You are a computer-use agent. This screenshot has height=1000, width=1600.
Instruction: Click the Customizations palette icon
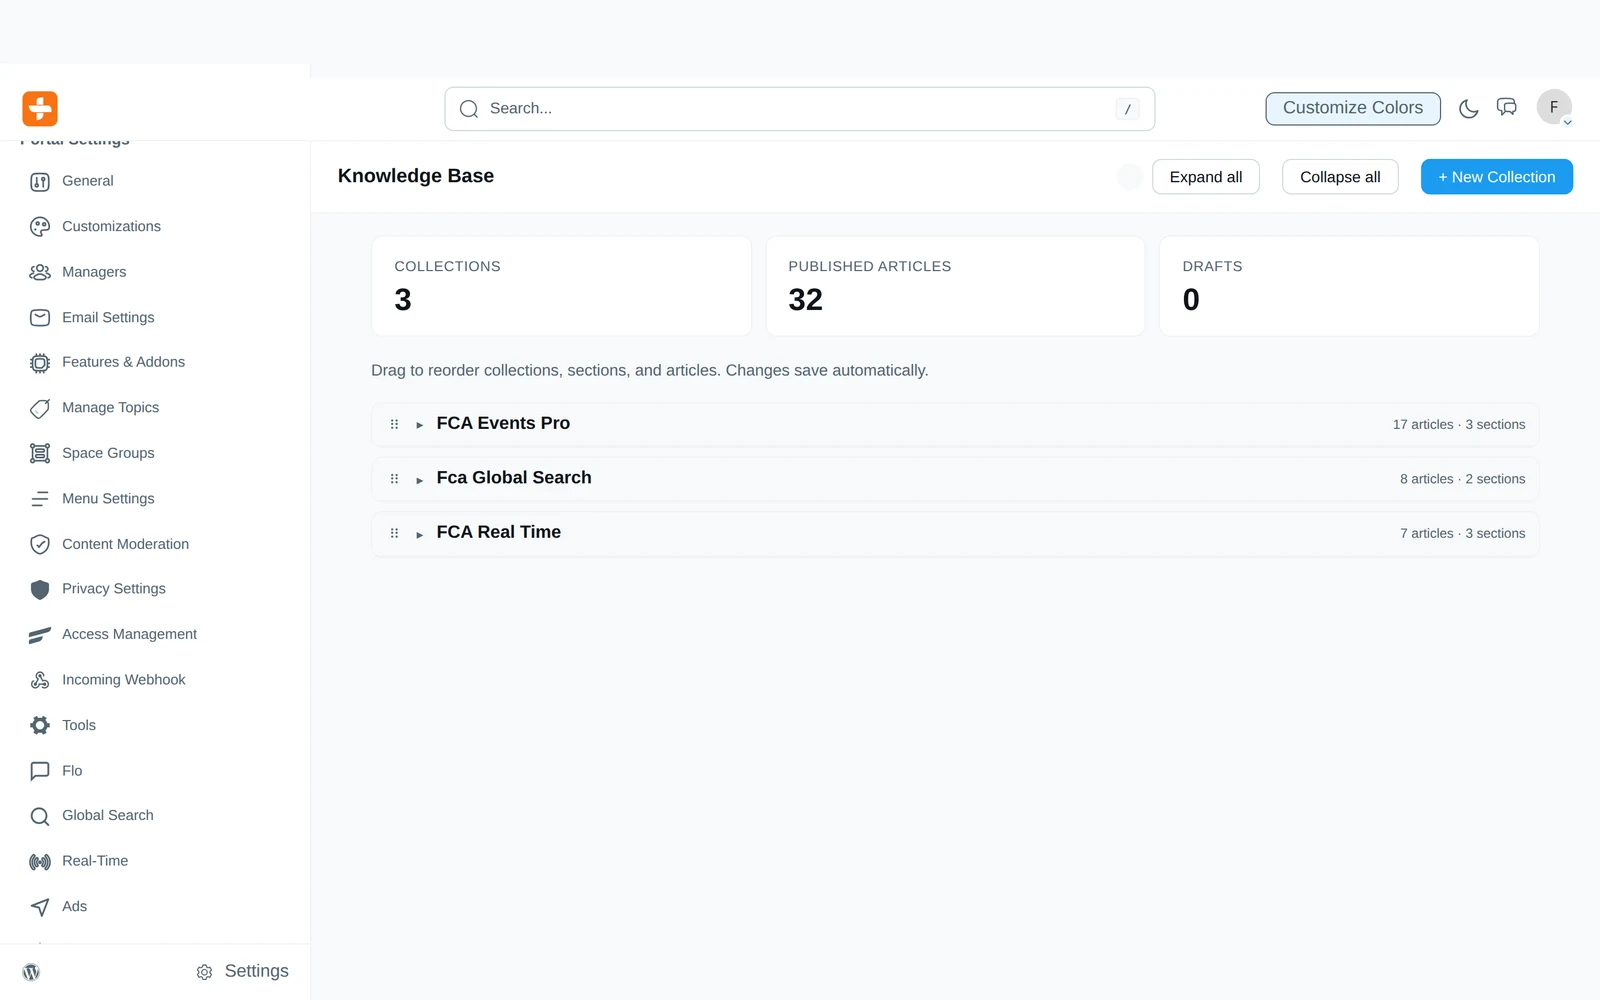pyautogui.click(x=40, y=227)
